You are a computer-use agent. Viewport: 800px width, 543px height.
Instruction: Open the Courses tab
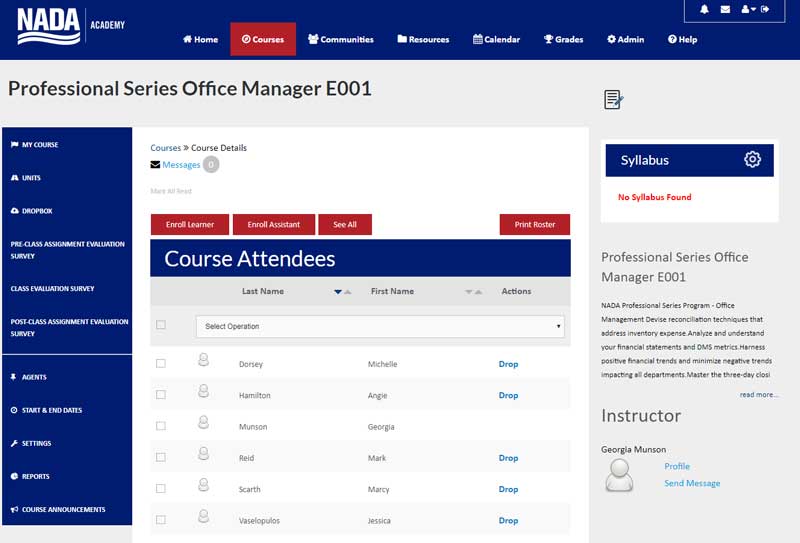263,39
